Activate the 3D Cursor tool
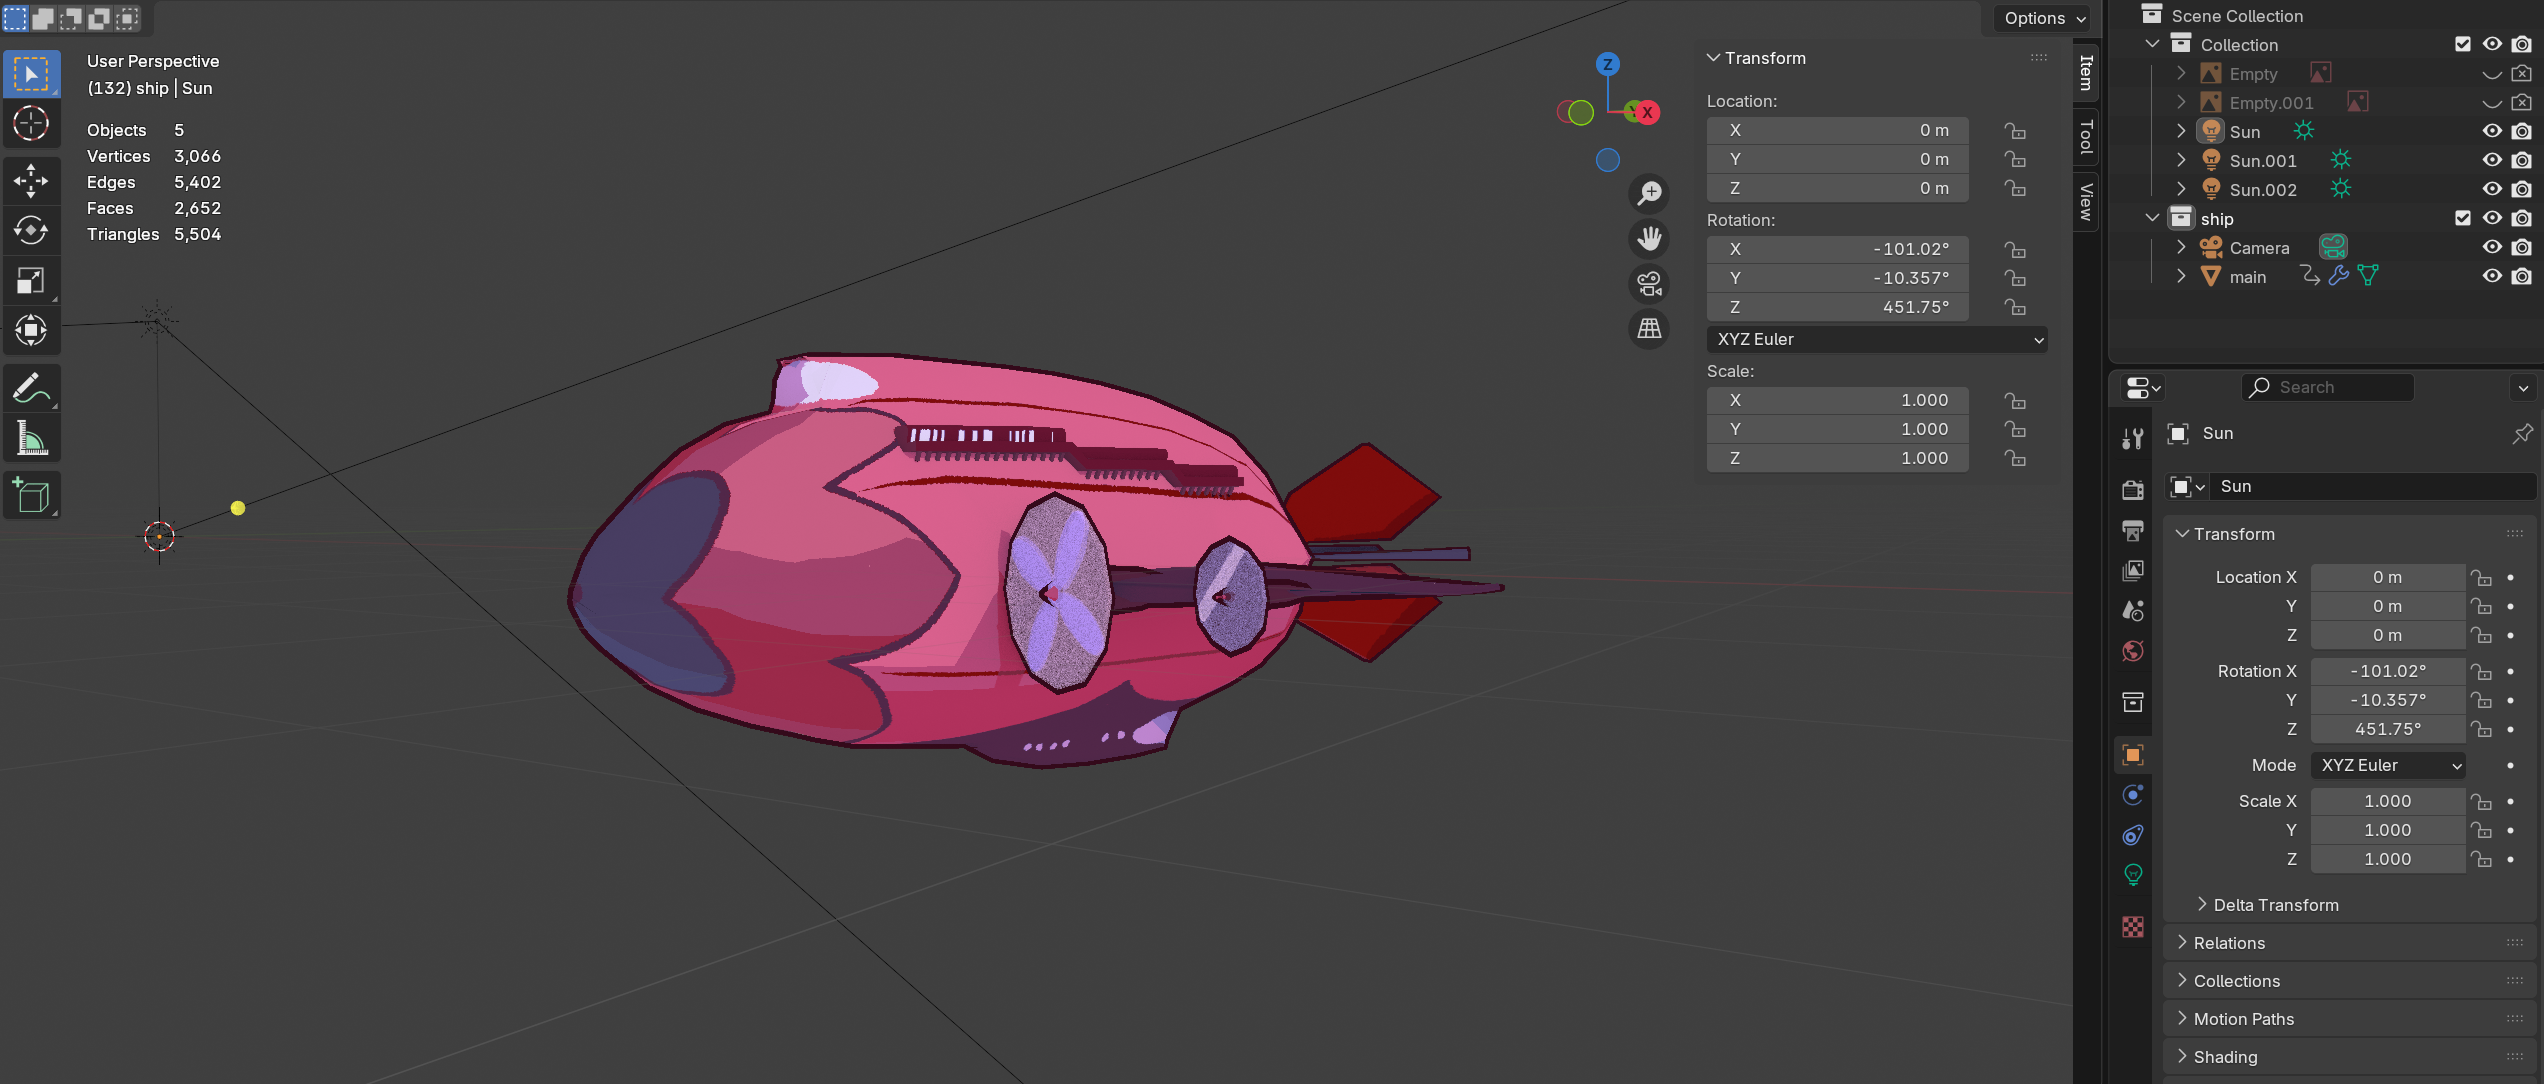The width and height of the screenshot is (2544, 1084). pos(31,123)
